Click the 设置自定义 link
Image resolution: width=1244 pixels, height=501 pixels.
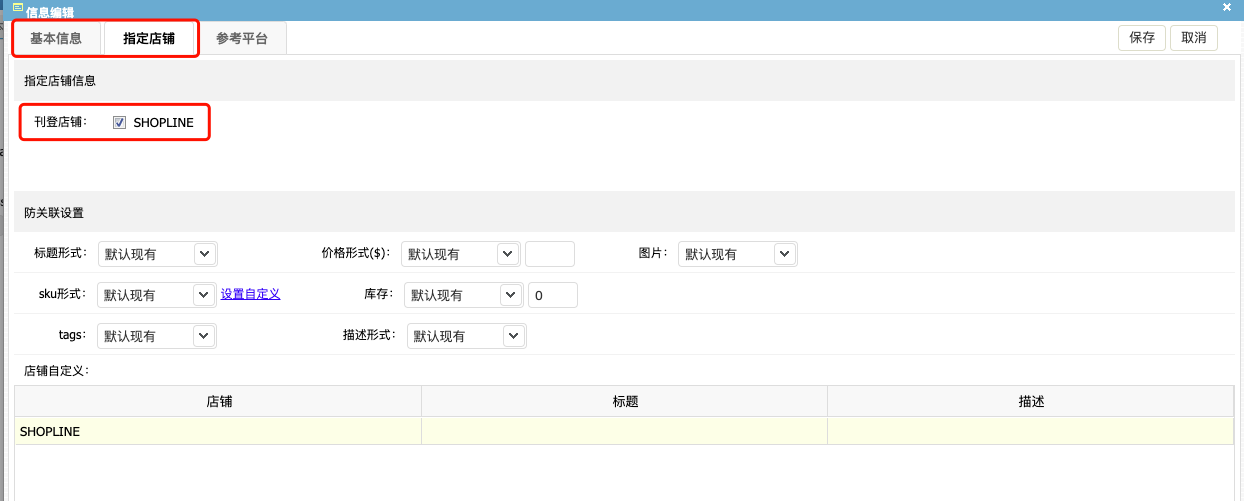click(x=250, y=294)
